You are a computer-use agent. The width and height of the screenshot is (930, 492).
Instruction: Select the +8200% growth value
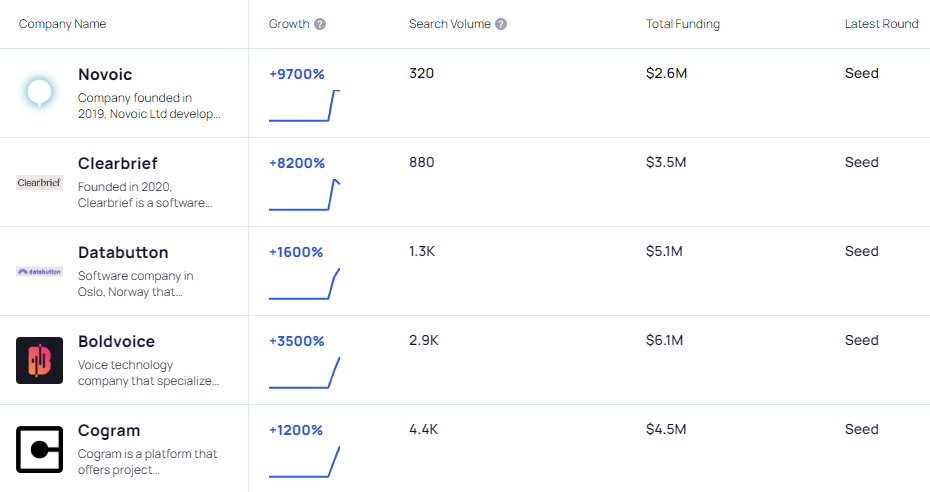[x=297, y=163]
